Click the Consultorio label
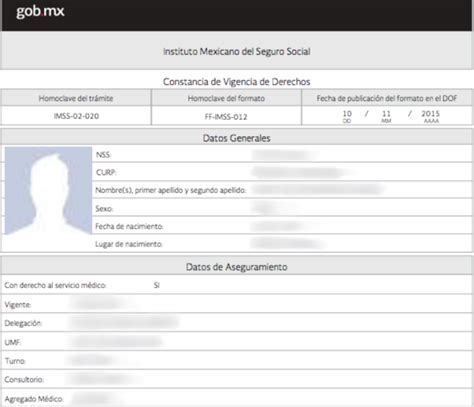The height and width of the screenshot is (407, 474). point(24,380)
